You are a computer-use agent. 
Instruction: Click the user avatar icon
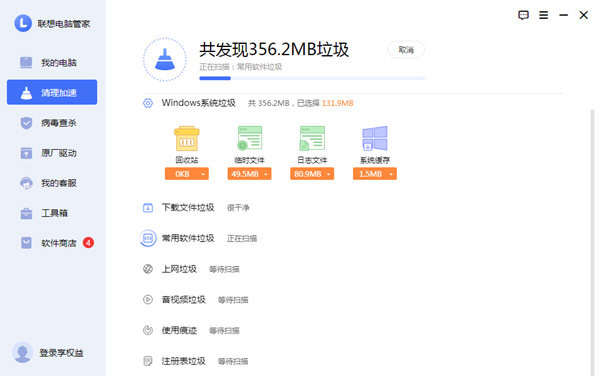point(23,352)
